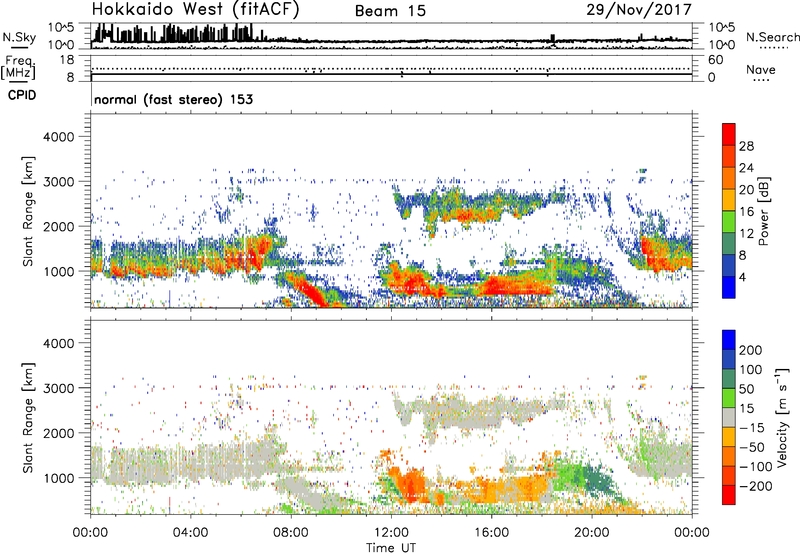The width and height of the screenshot is (800, 554).
Task: Click the 'Power [dB]' color bar label
Action: coord(763,211)
